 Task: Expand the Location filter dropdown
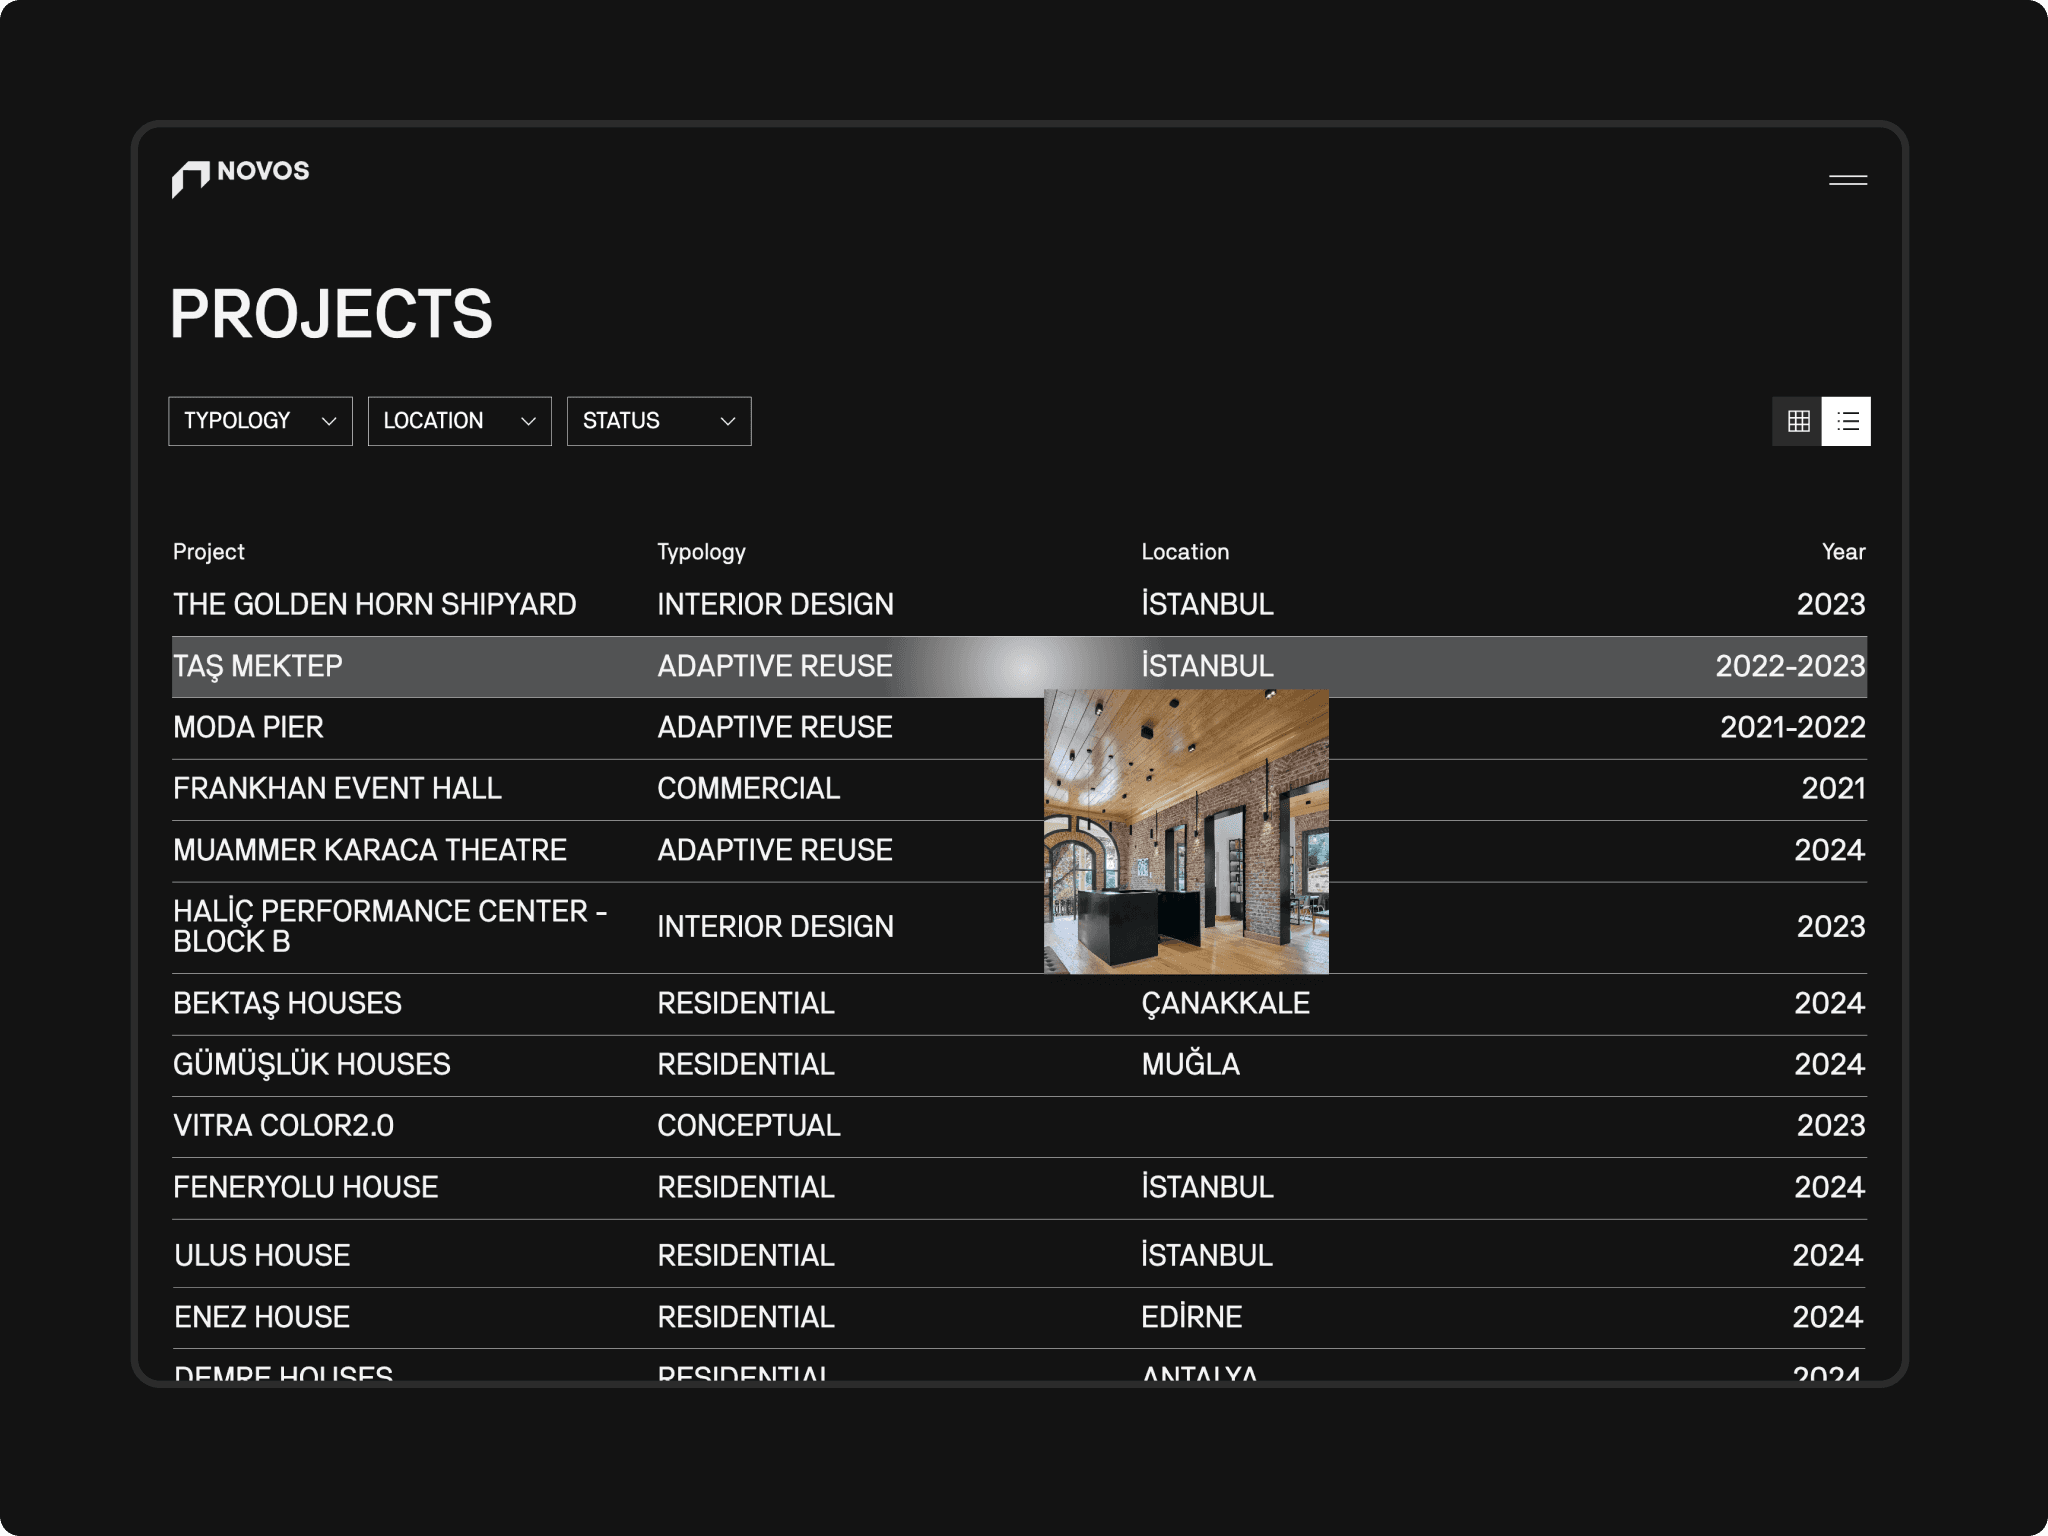(x=459, y=421)
